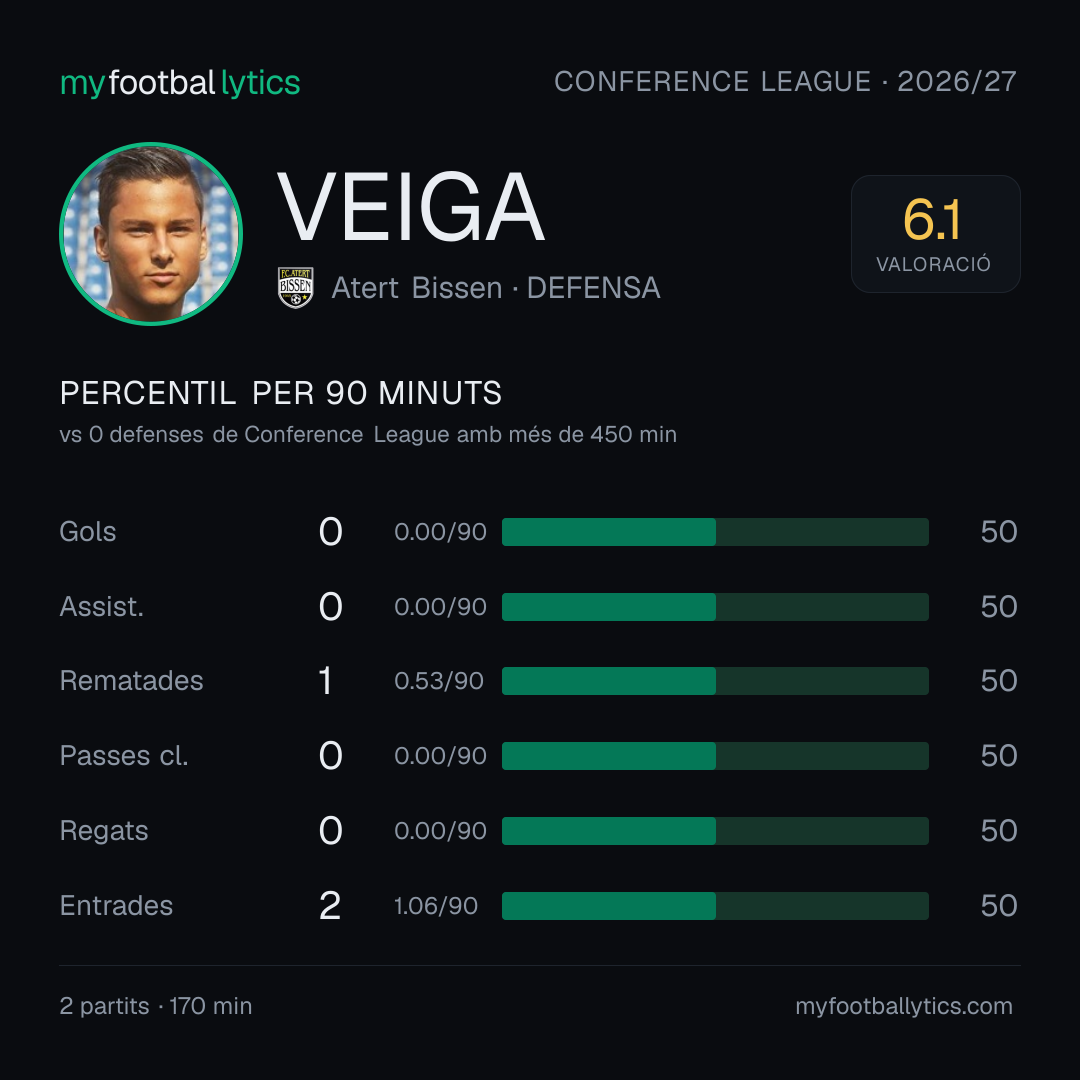Click the VEIGA player name heading

point(411,207)
